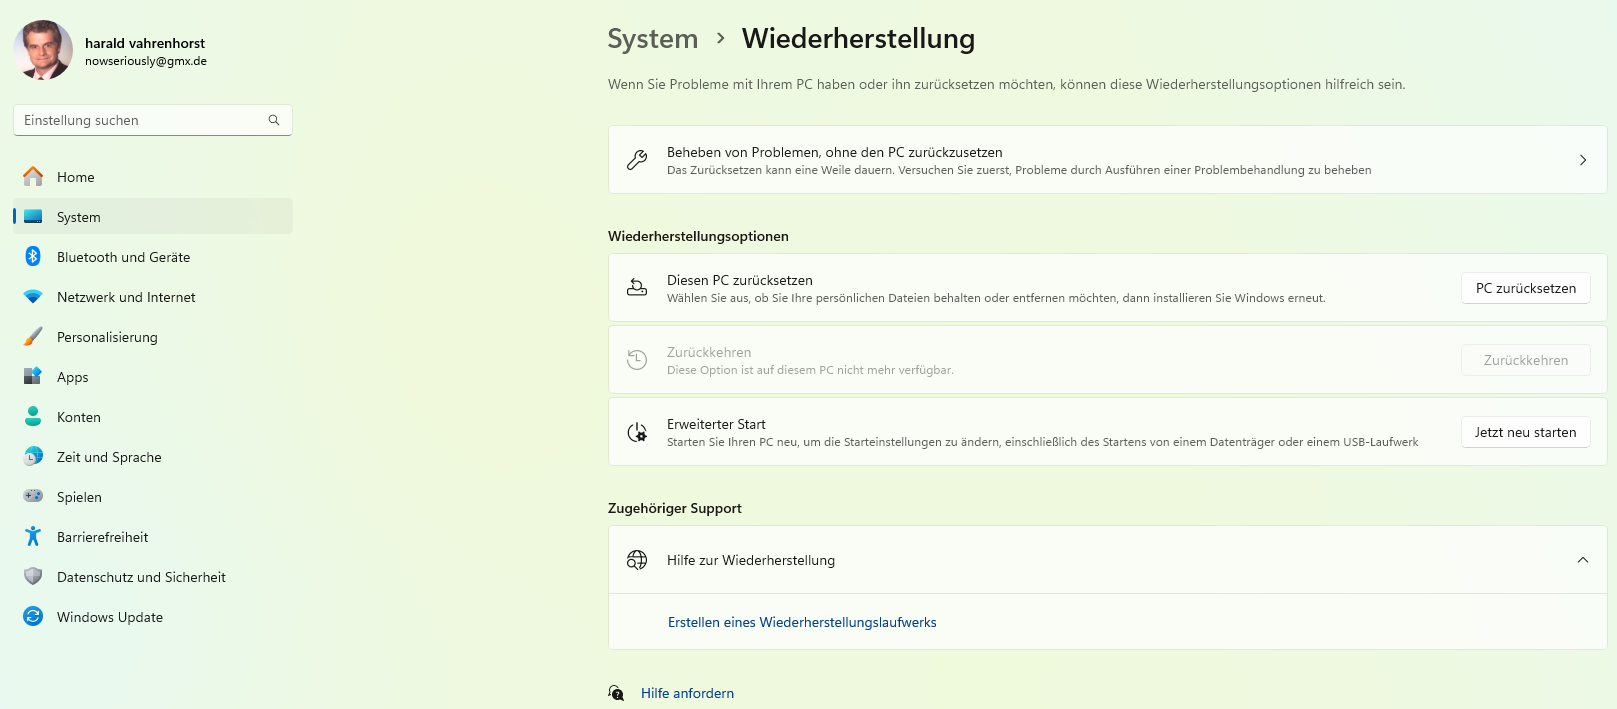Click the user profile picture
Image resolution: width=1617 pixels, height=709 pixels.
tap(43, 50)
